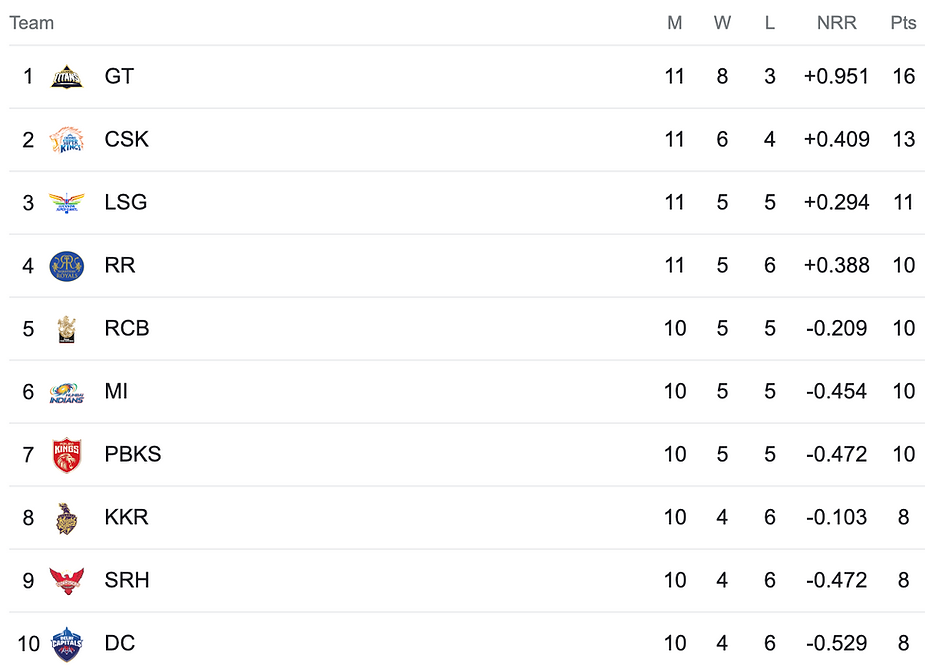Click the Team column header
925x668 pixels.
pyautogui.click(x=32, y=23)
